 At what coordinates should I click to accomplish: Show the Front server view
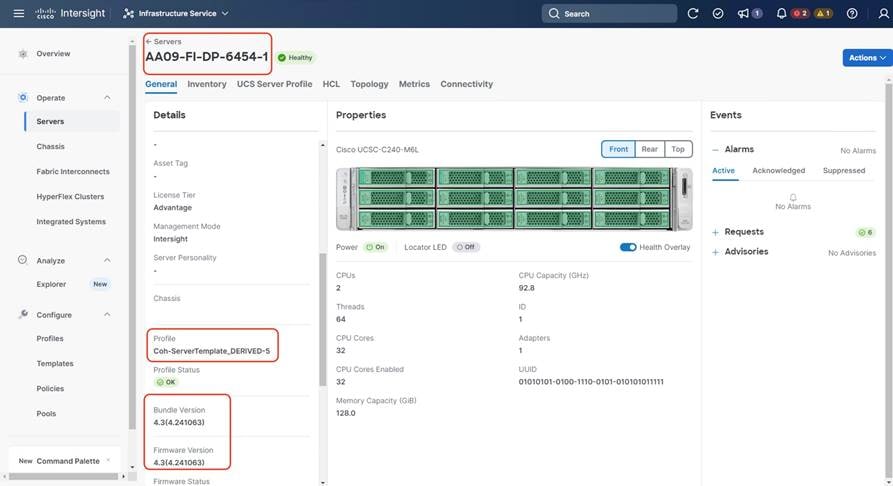[x=618, y=149]
